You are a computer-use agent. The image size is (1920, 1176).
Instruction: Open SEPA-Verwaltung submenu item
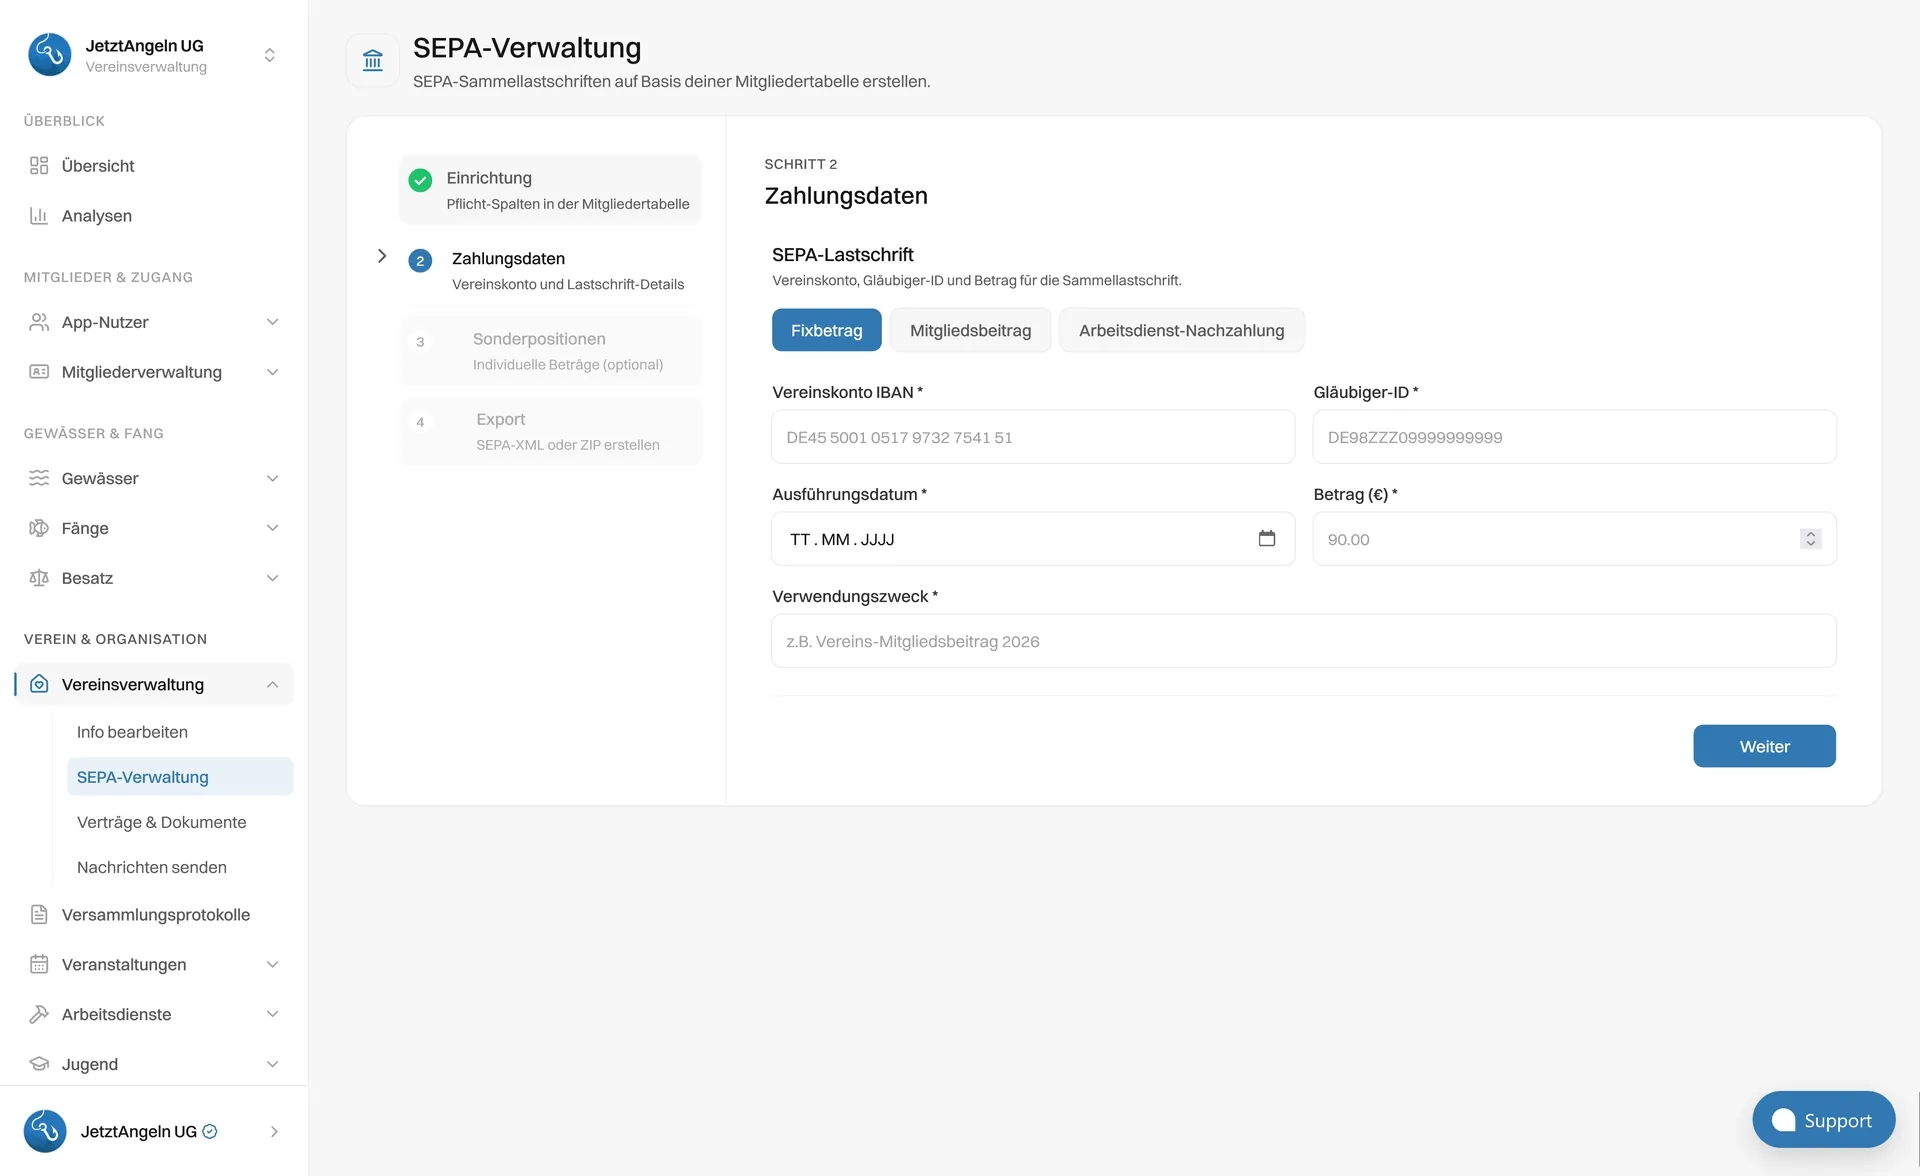coord(180,777)
